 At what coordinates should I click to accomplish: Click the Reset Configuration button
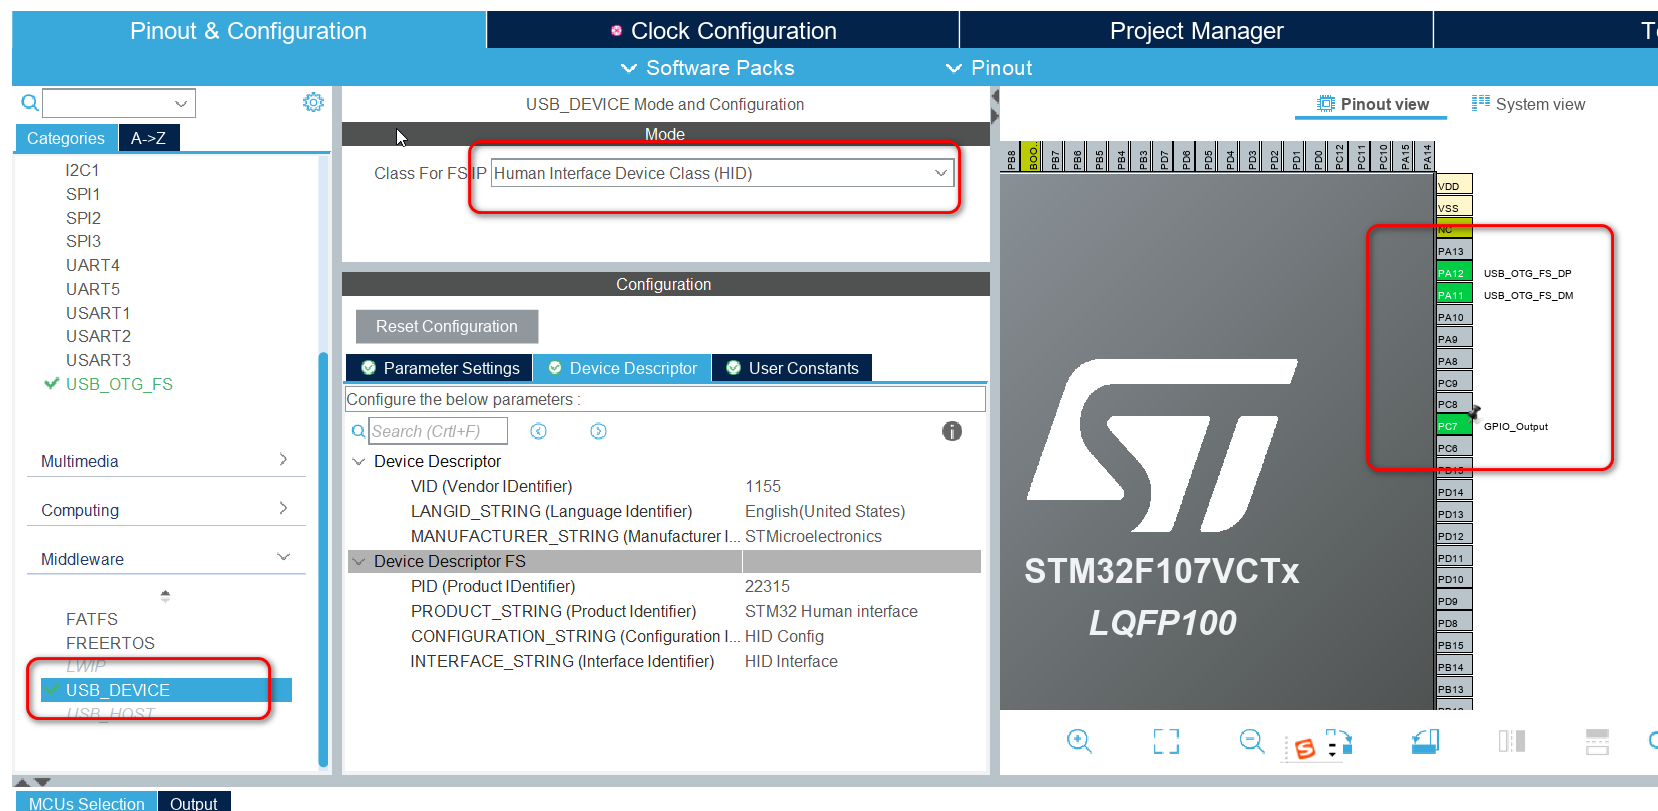(x=447, y=326)
